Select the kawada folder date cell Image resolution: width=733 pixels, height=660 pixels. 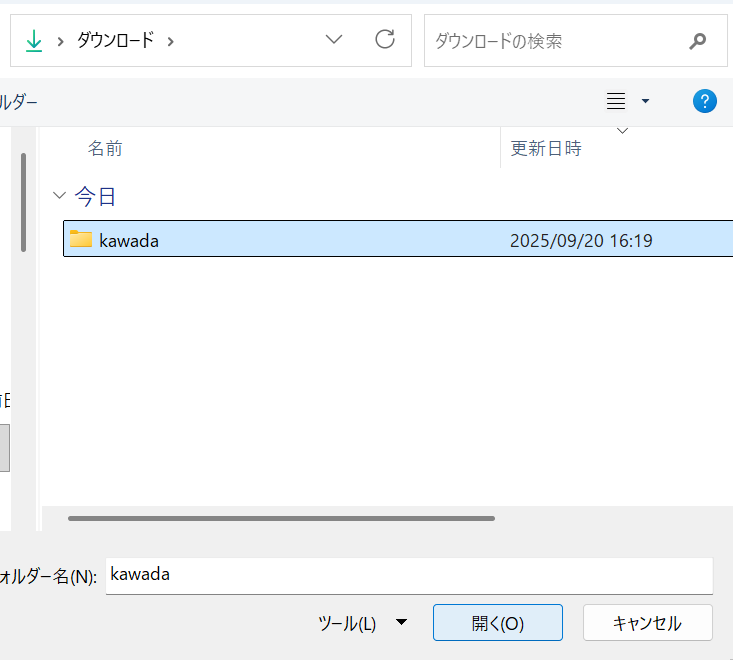click(581, 240)
